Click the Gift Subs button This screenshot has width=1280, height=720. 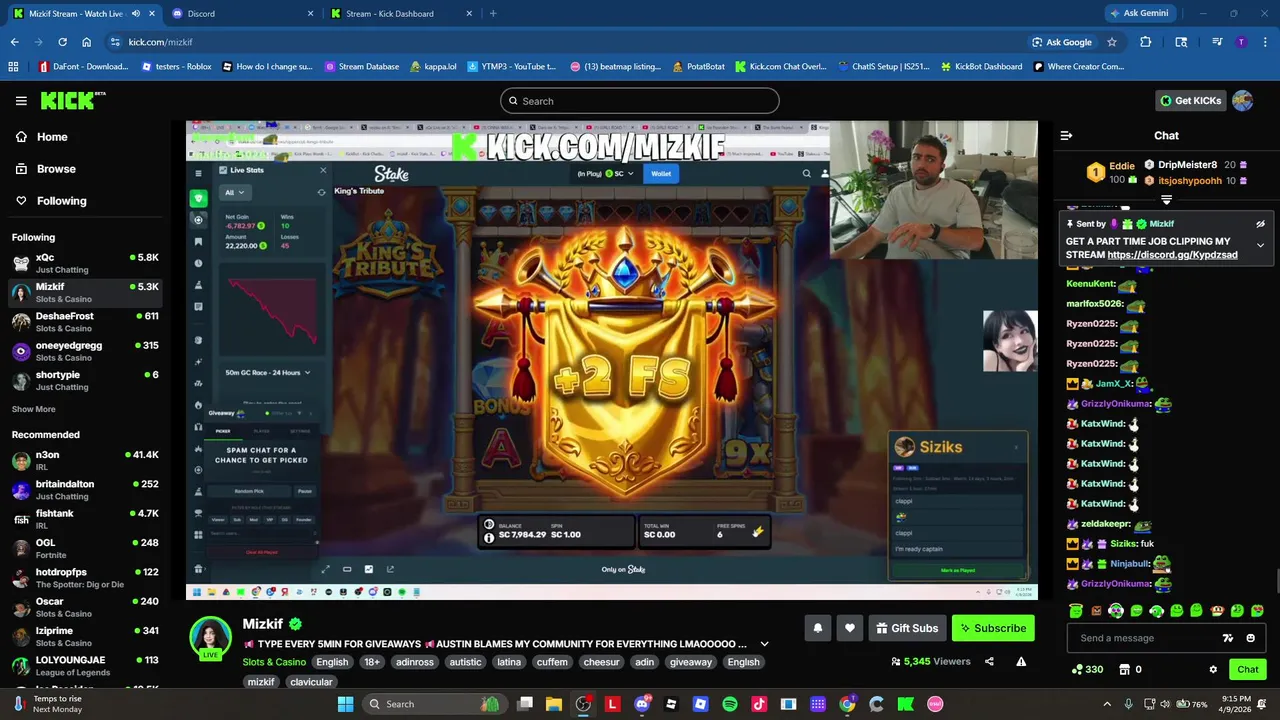click(x=907, y=628)
